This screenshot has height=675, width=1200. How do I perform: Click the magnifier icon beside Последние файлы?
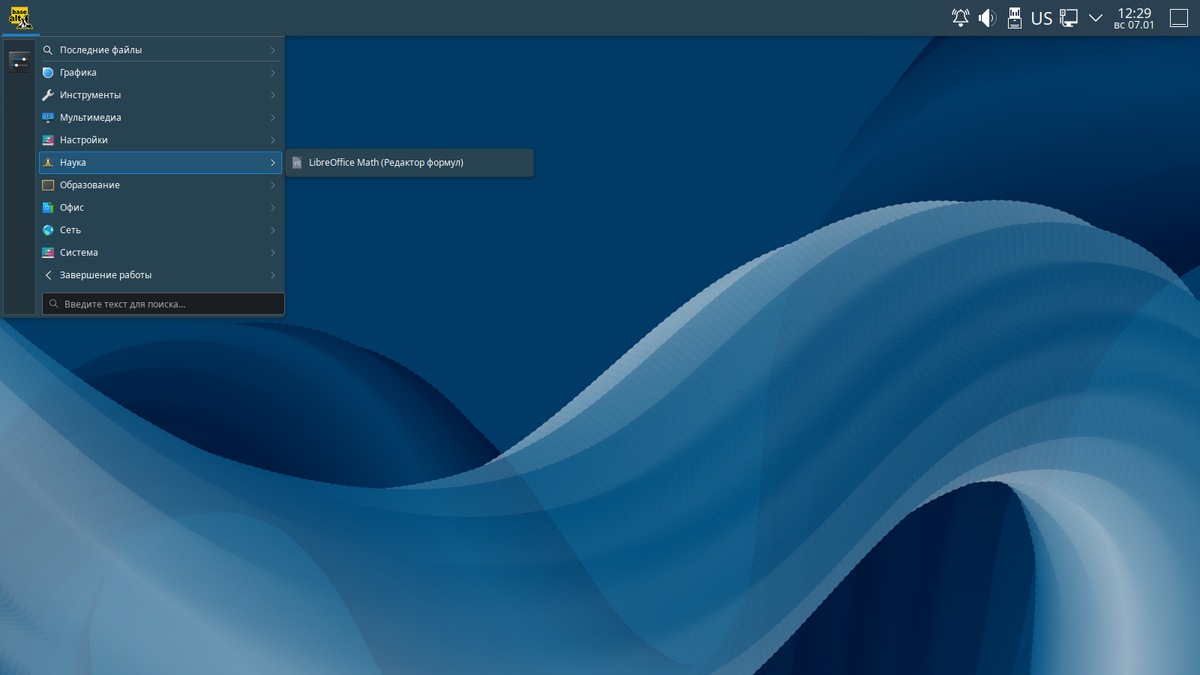[48, 50]
